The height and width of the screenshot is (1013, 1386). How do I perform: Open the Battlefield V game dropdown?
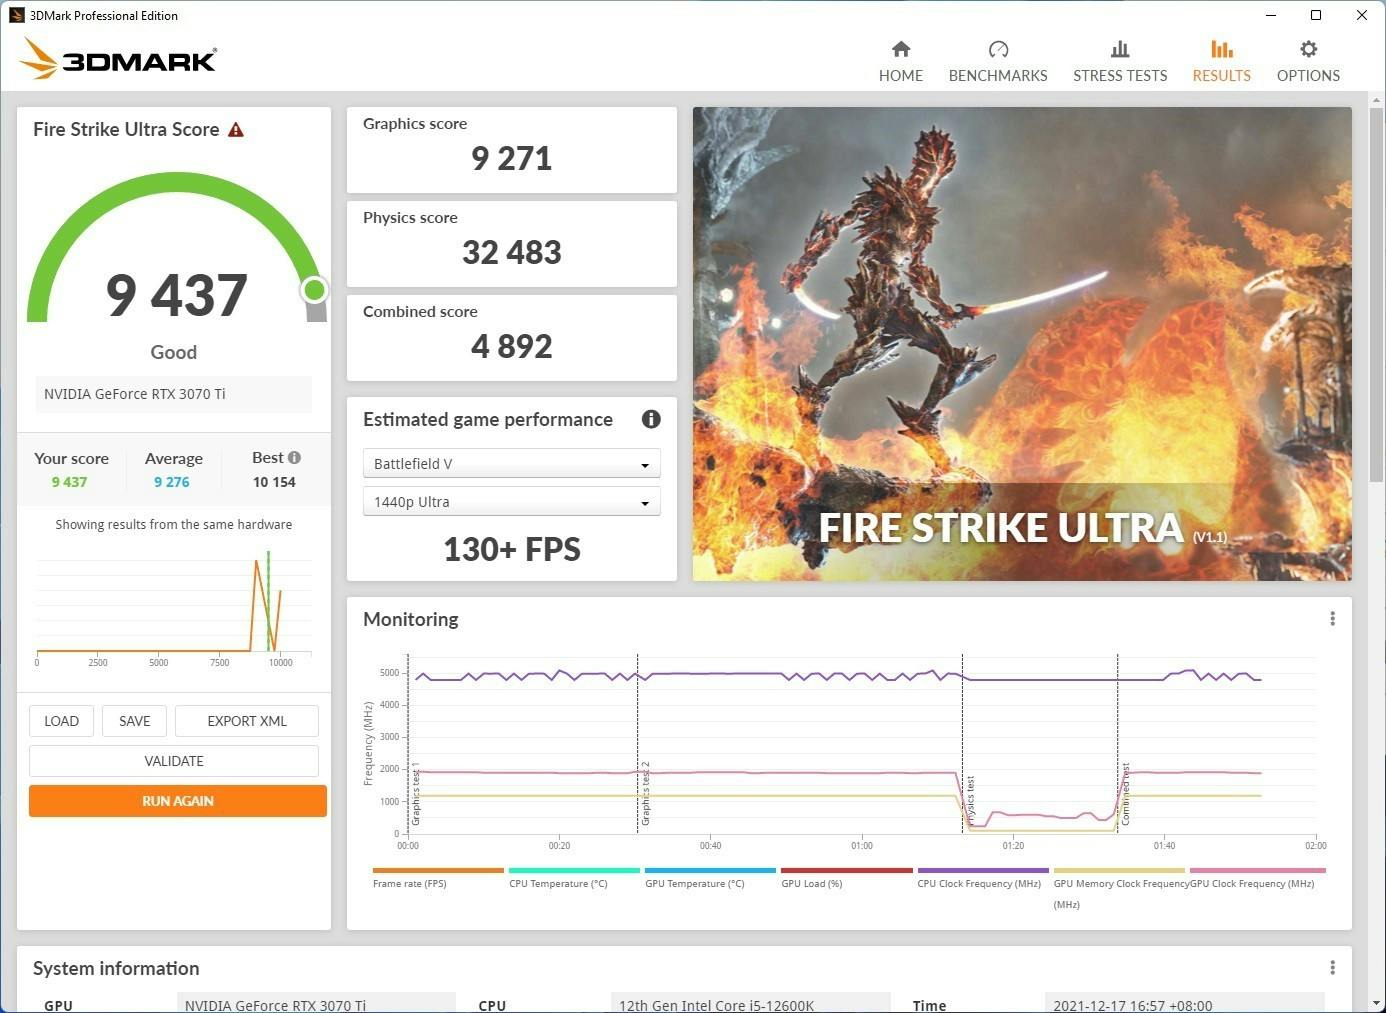click(x=511, y=464)
